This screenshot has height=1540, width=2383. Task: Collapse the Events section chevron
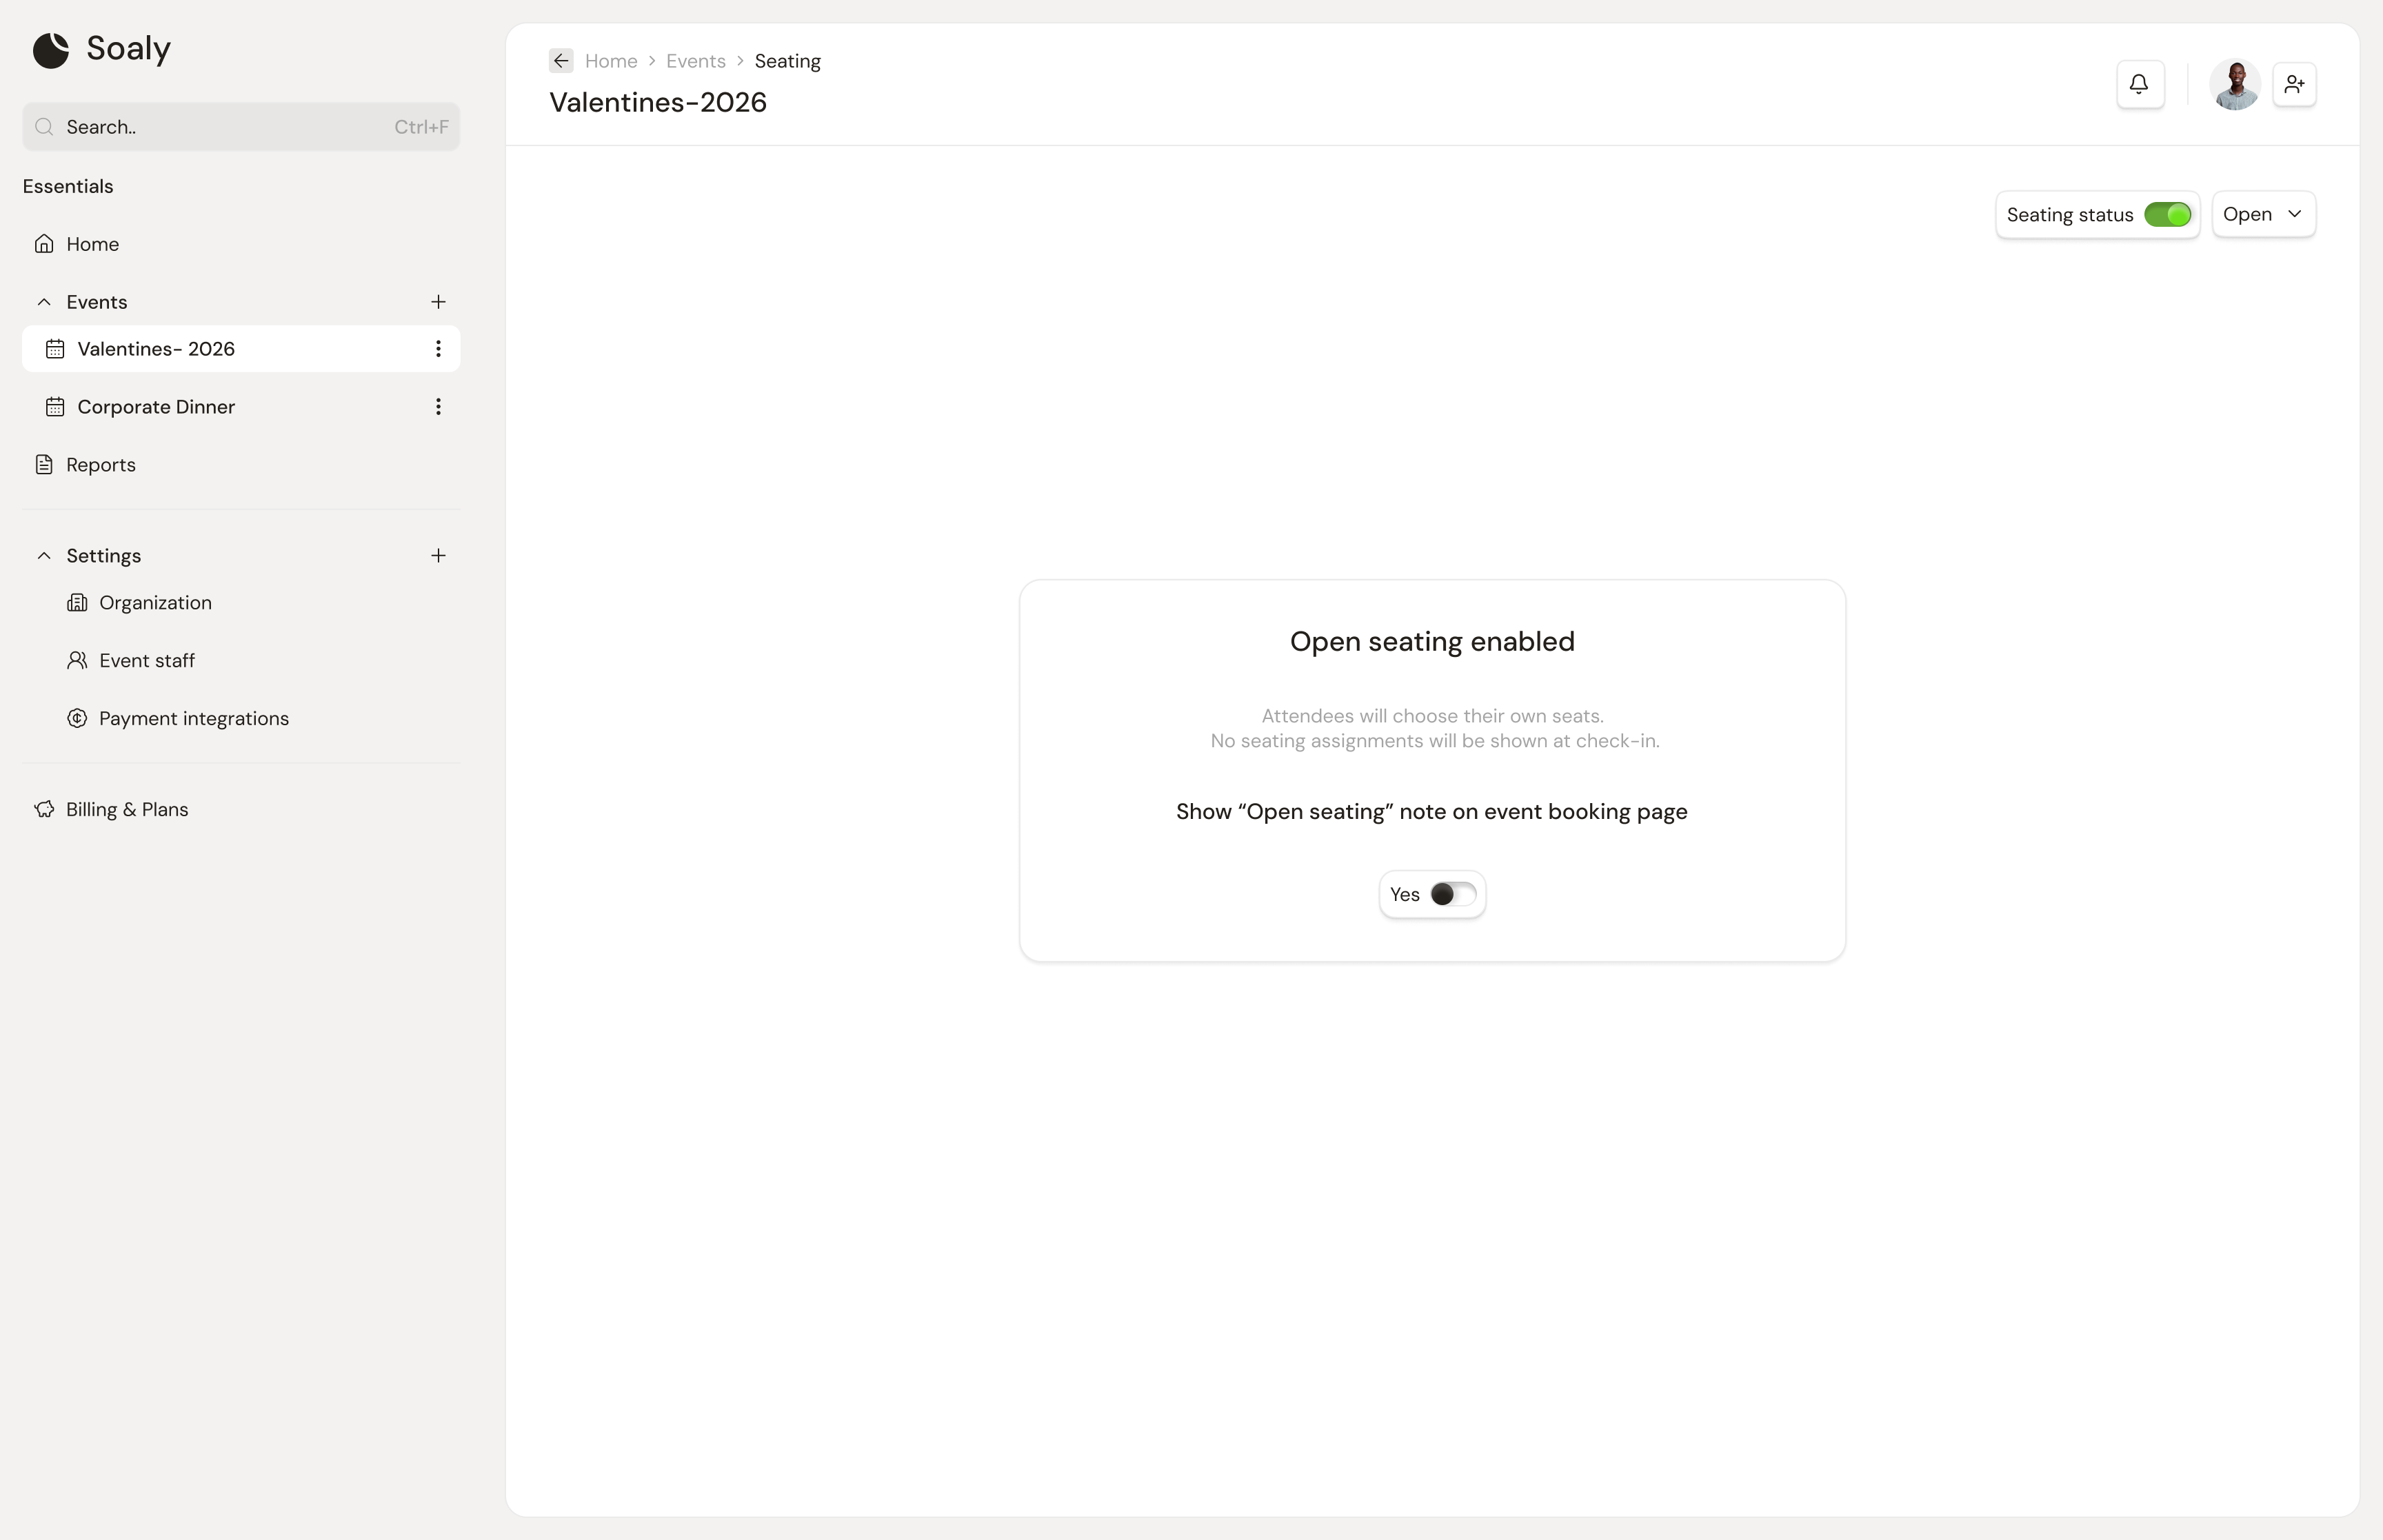pyautogui.click(x=44, y=302)
